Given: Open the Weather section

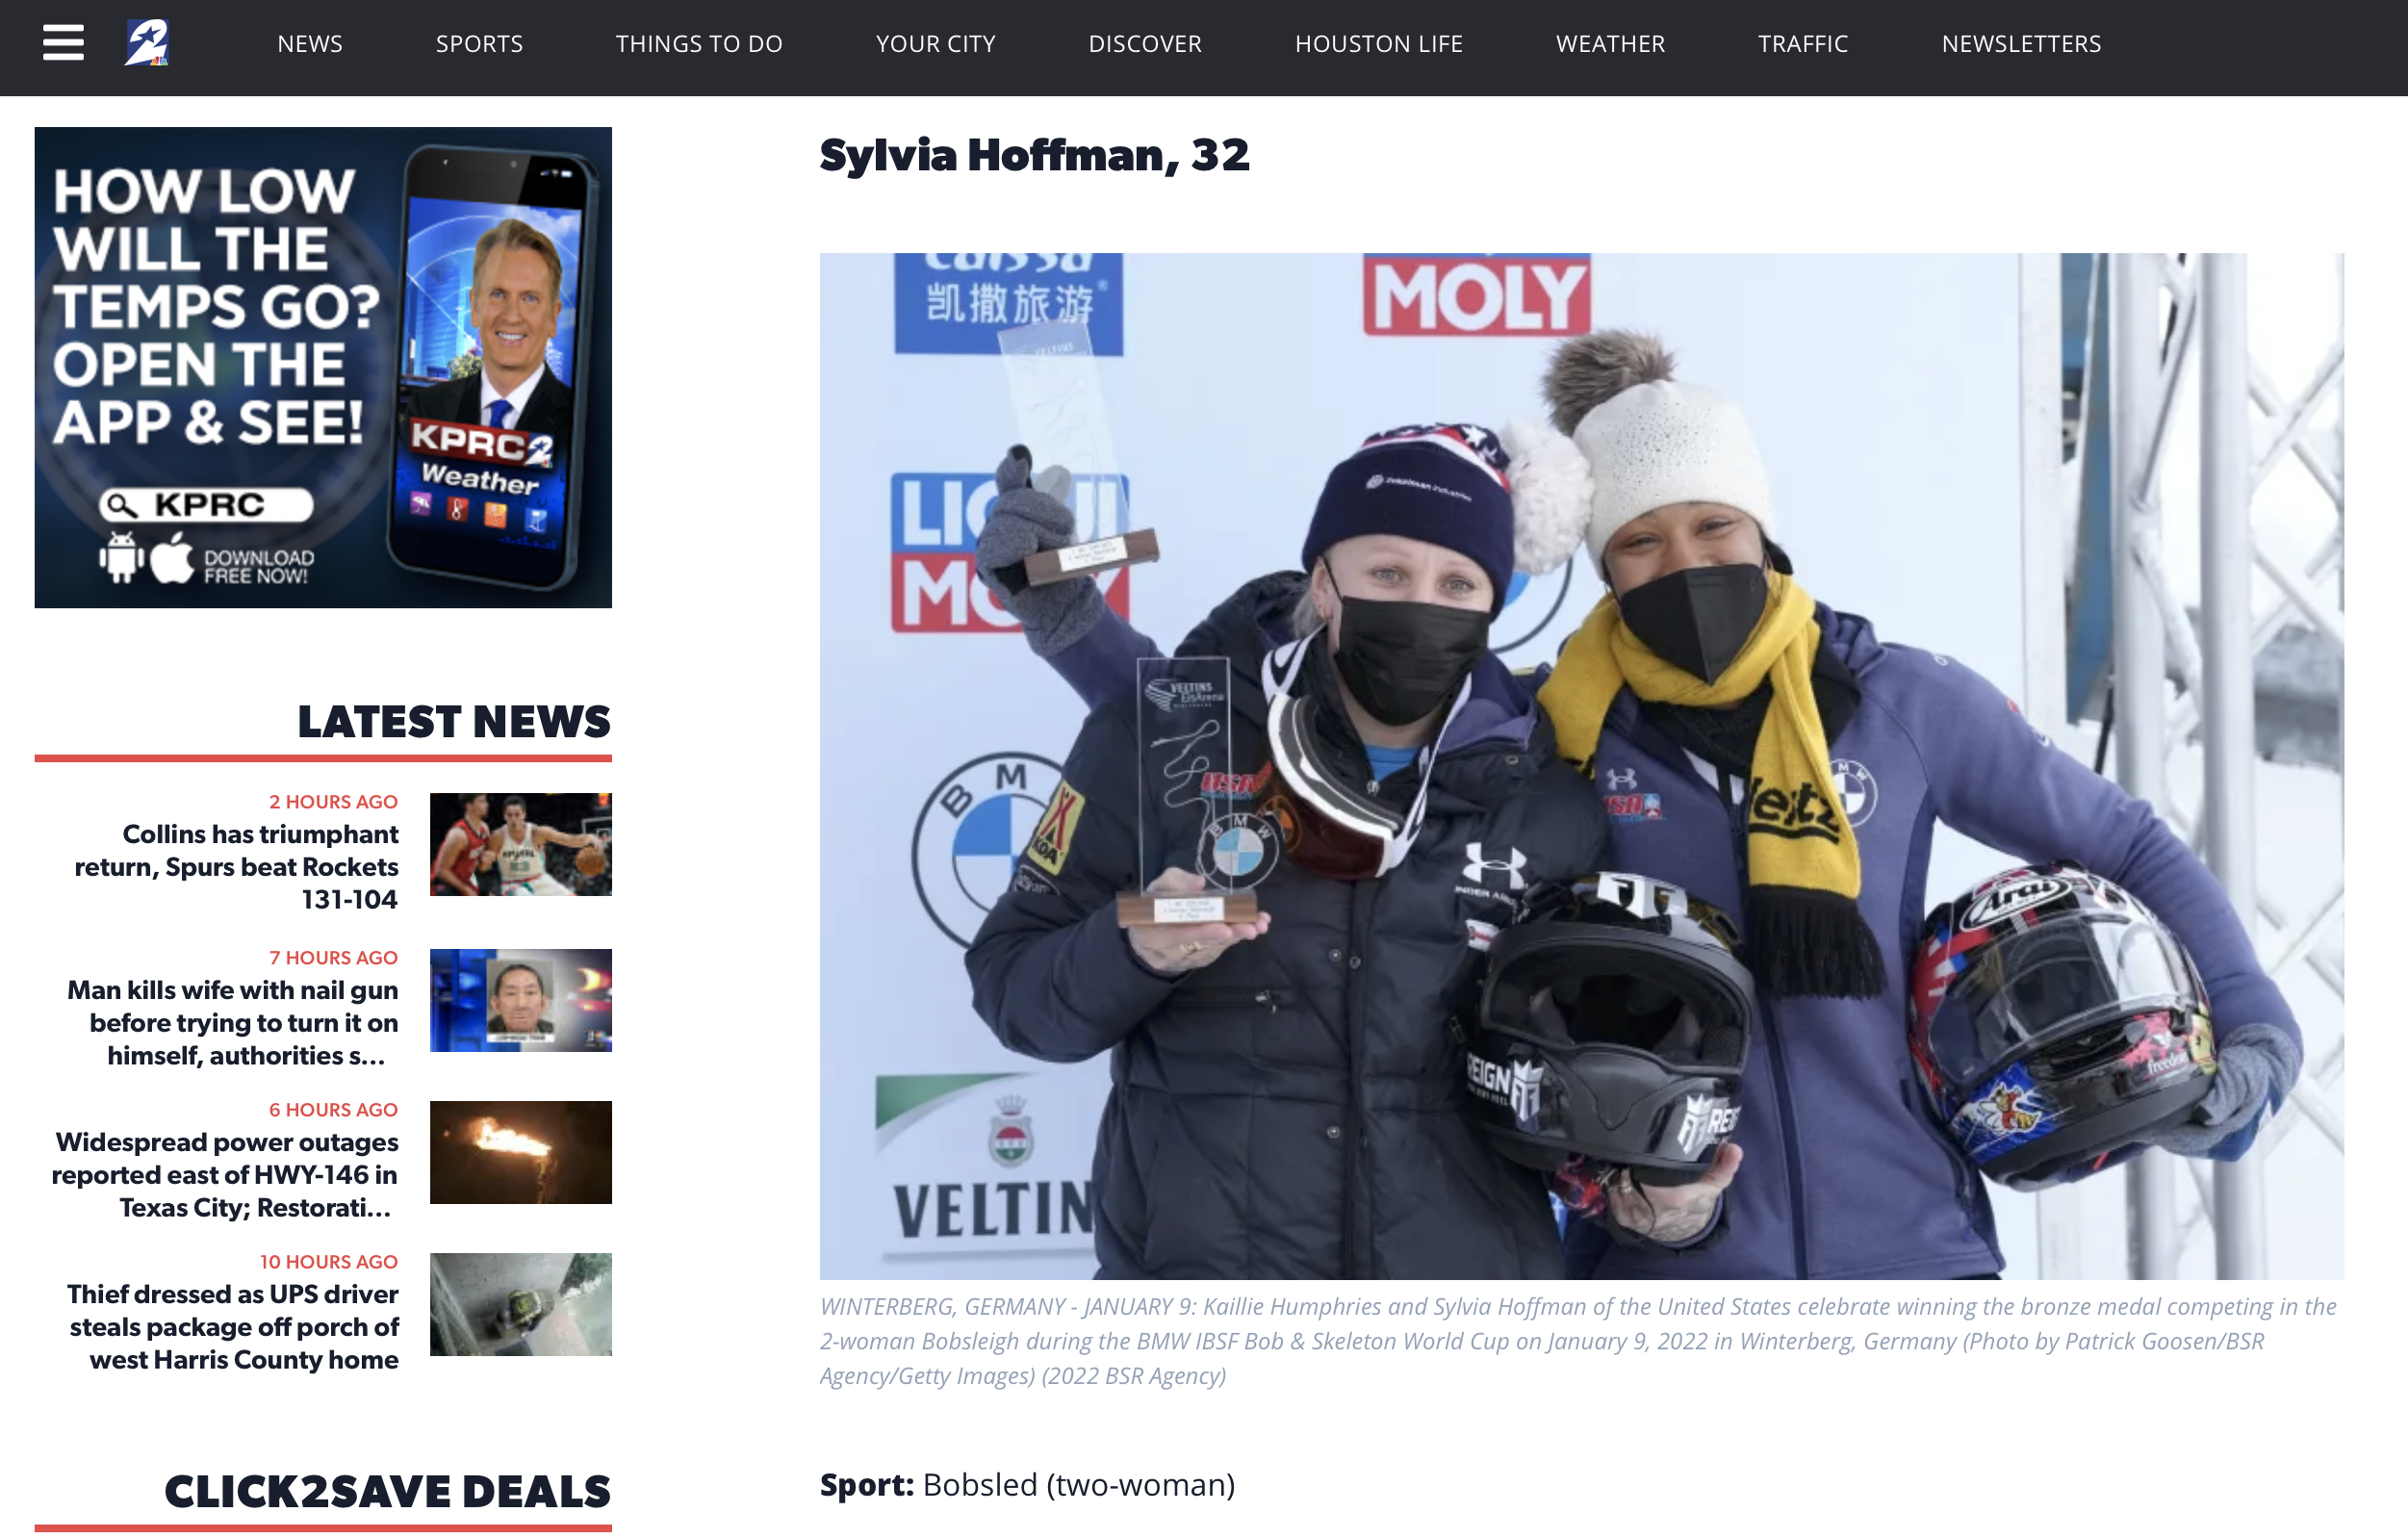Looking at the screenshot, I should pos(1610,44).
